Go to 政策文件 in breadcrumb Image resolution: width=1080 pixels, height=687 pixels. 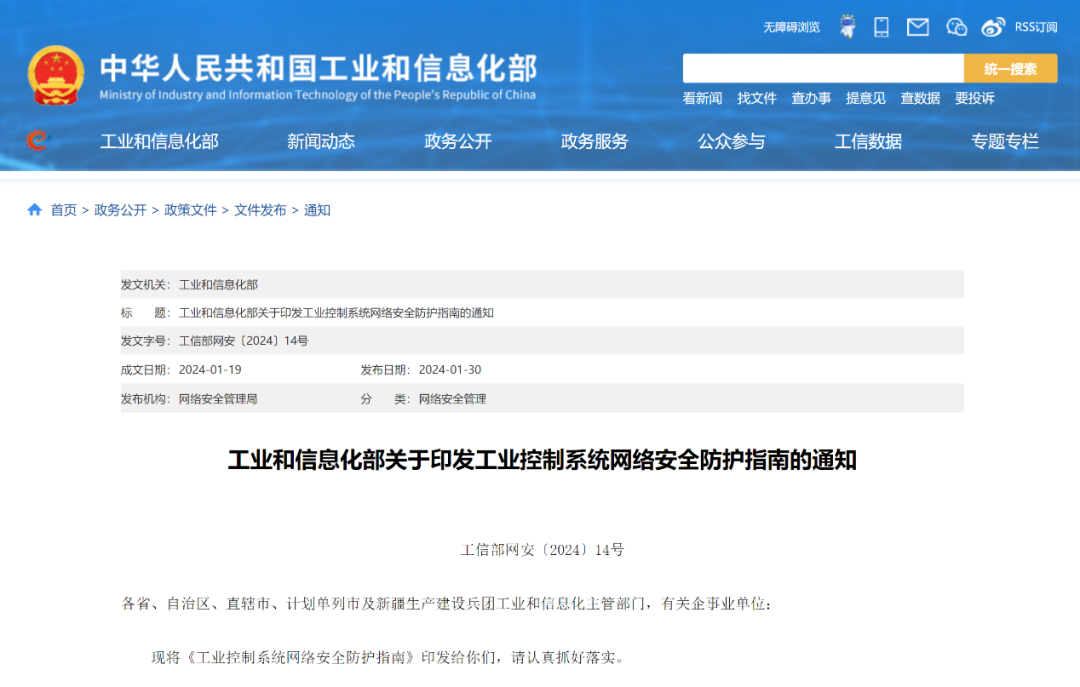190,209
